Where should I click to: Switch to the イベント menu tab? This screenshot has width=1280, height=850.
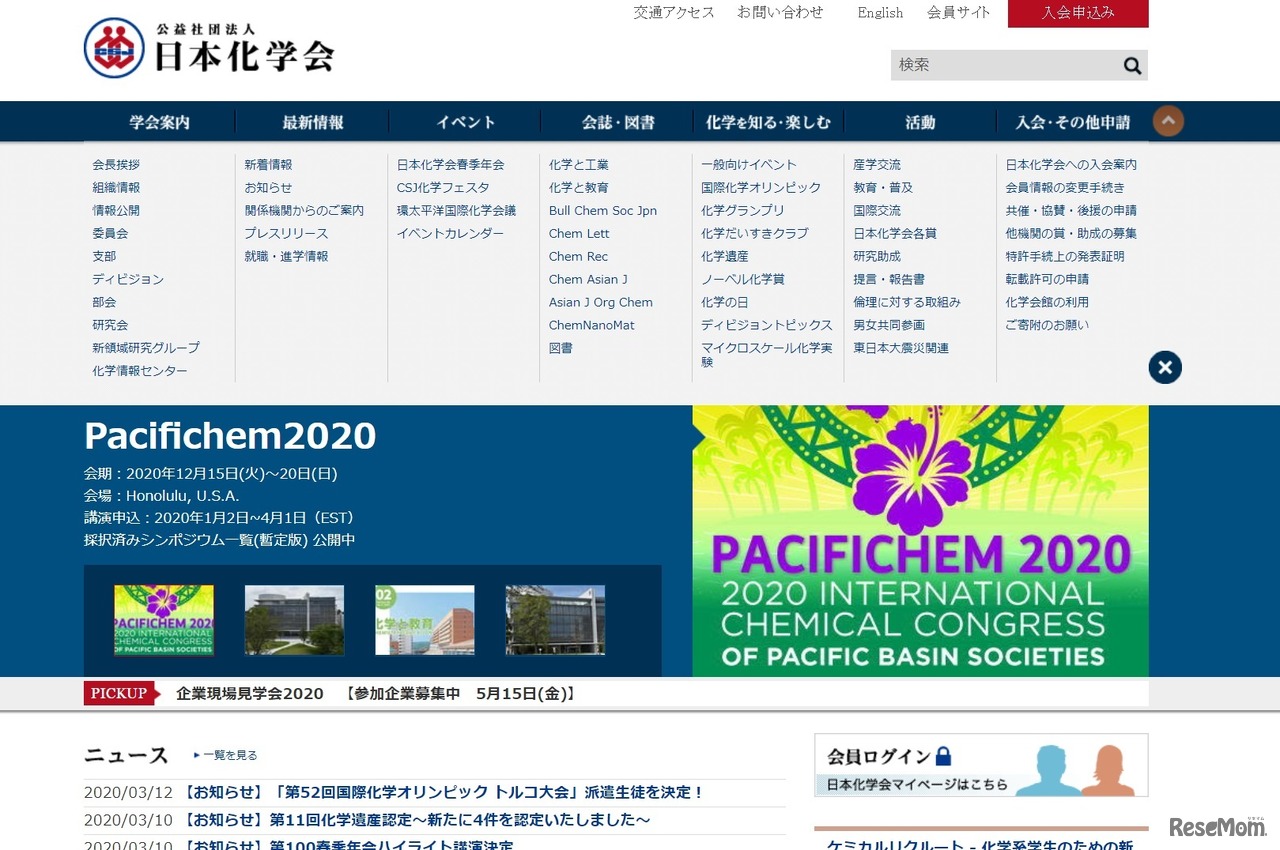click(x=465, y=121)
